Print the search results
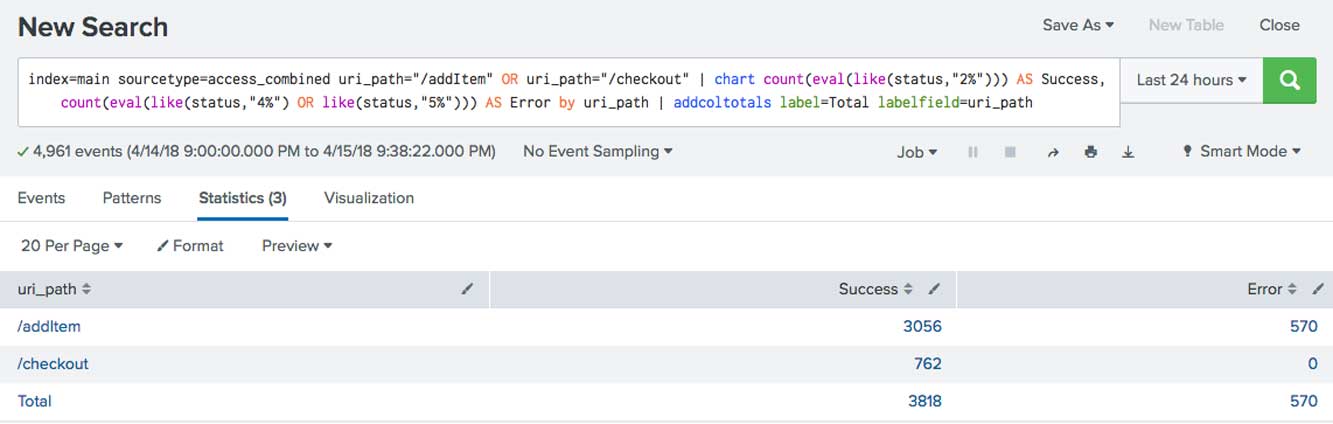 [1091, 152]
